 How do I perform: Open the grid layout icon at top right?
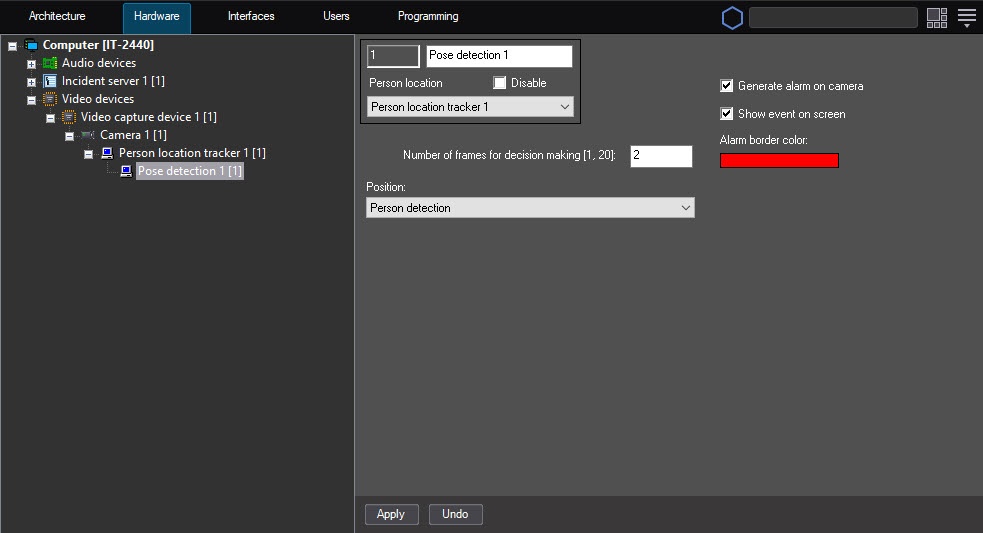pos(937,17)
